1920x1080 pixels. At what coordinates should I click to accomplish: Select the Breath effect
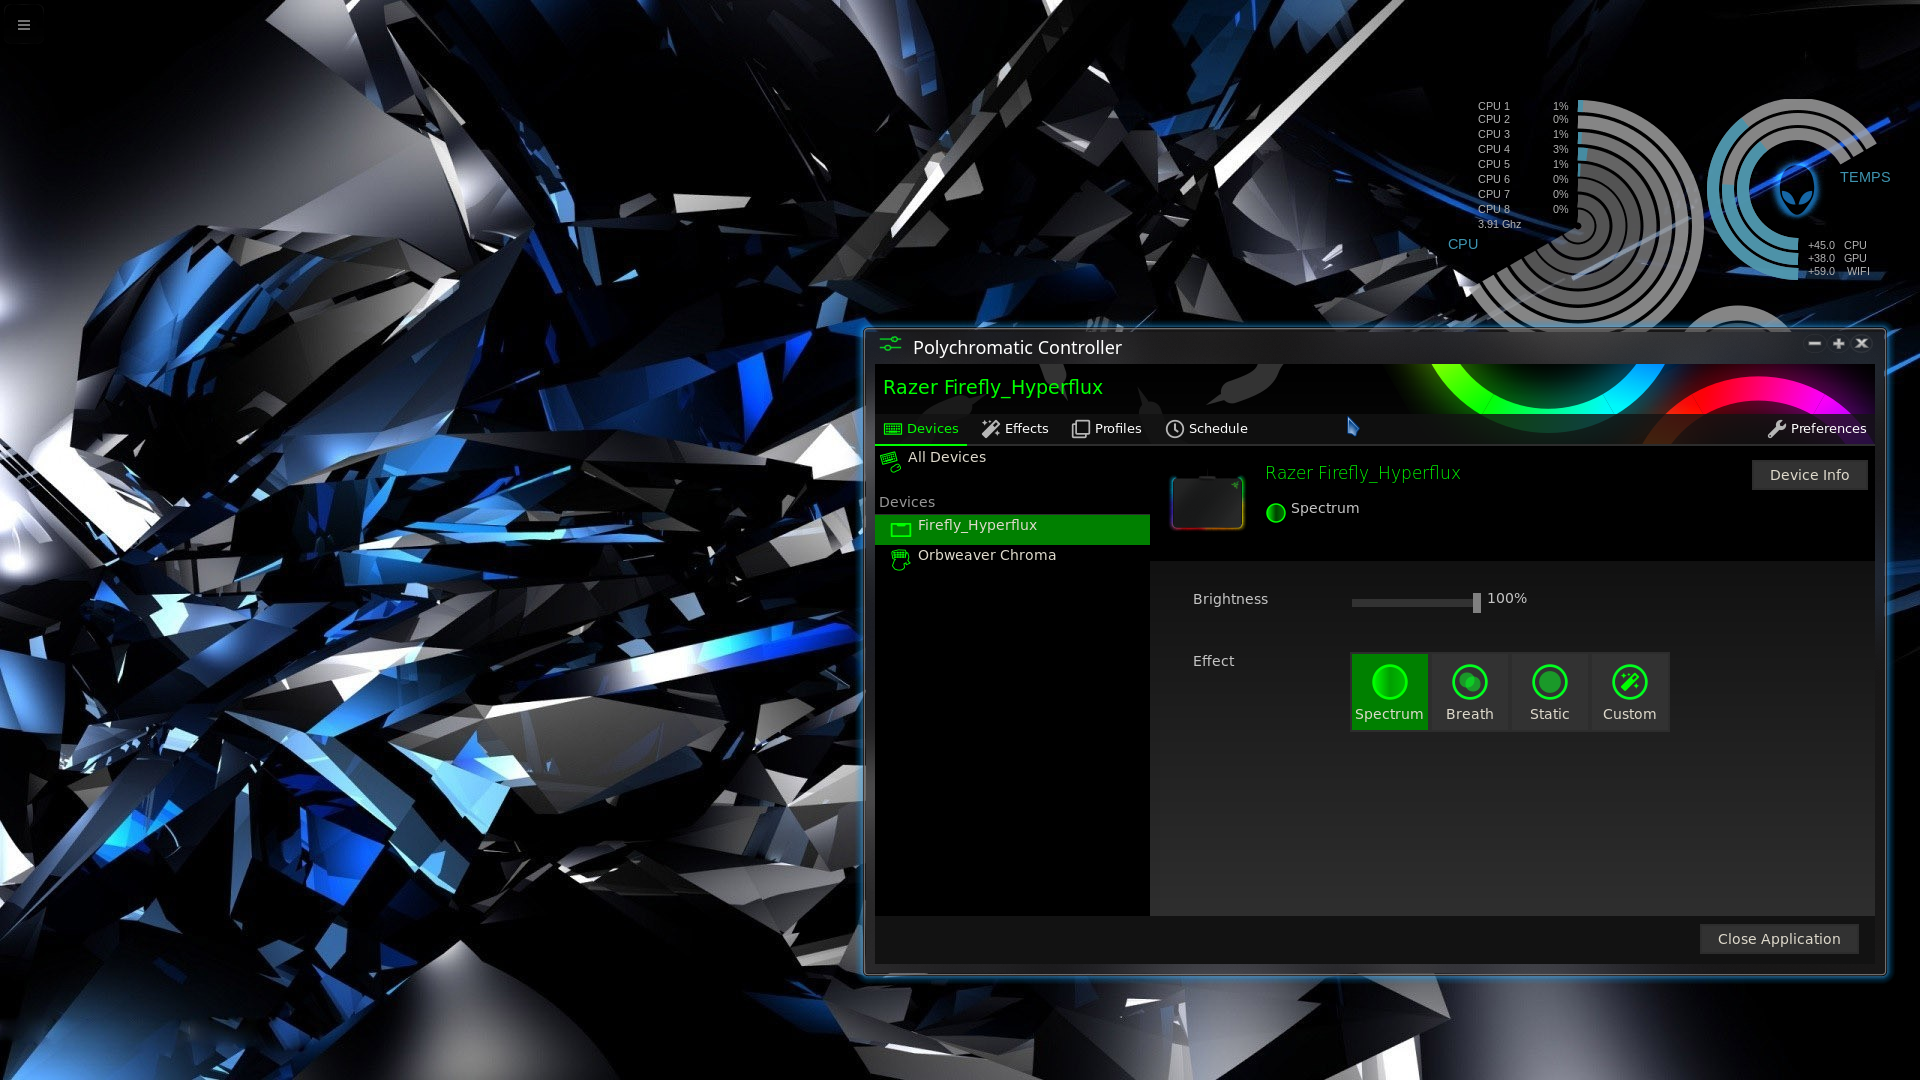pos(1469,691)
